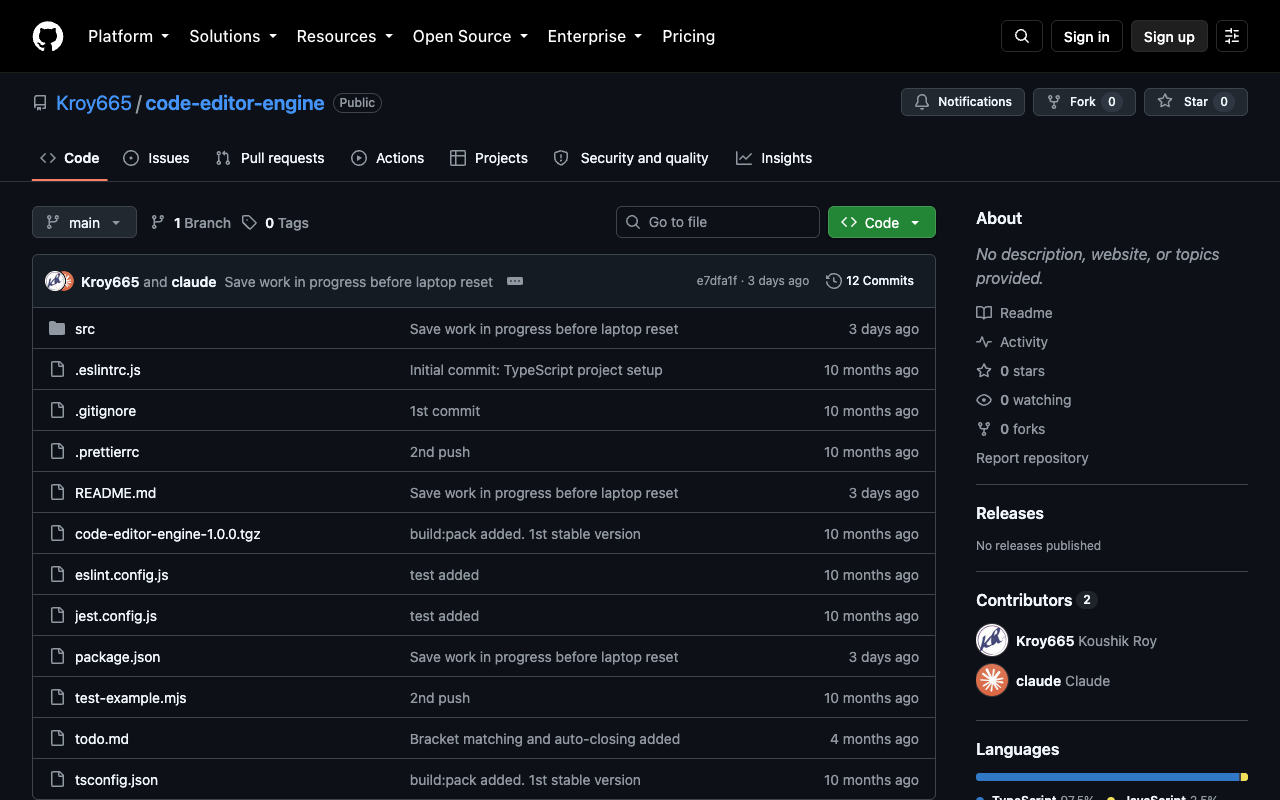View the 12 Commits history link
This screenshot has height=800, width=1280.
870,281
